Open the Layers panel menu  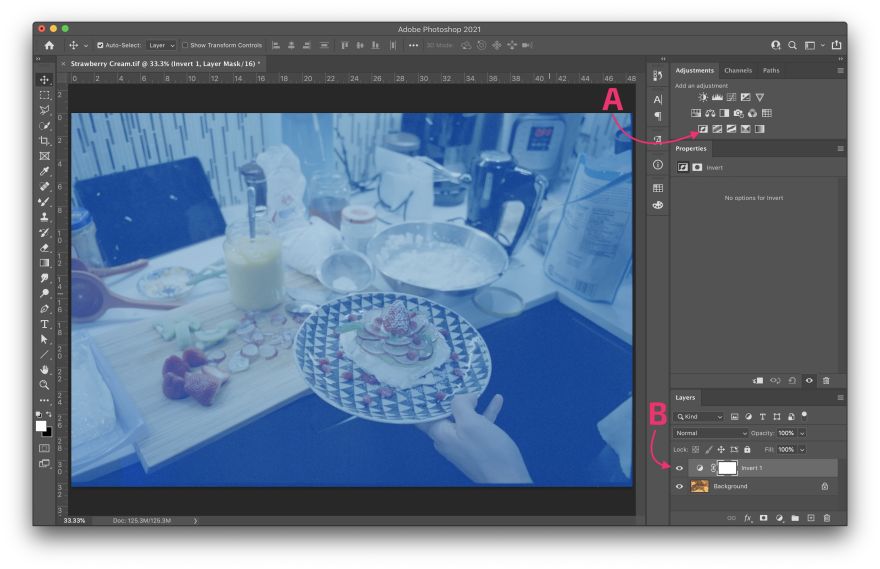840,397
